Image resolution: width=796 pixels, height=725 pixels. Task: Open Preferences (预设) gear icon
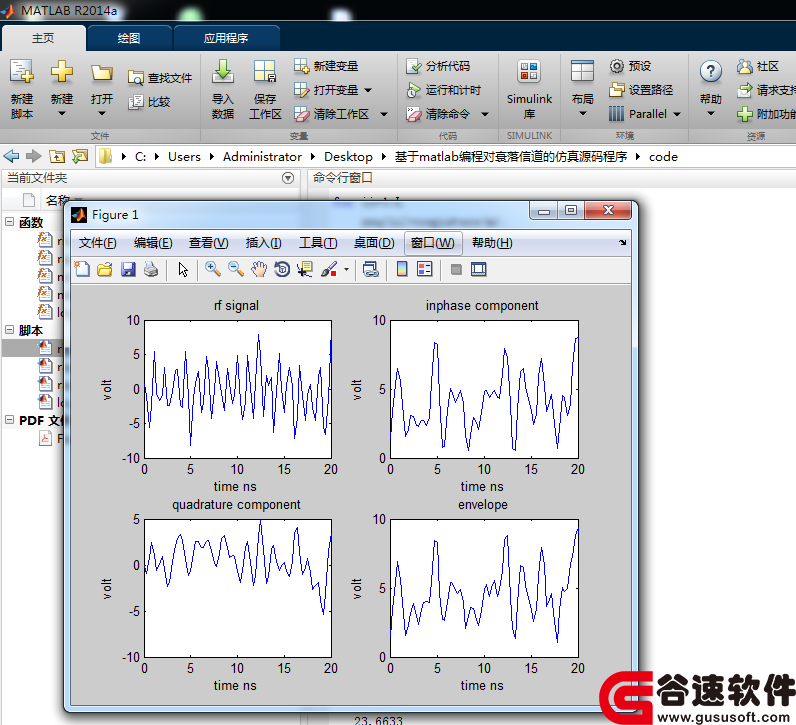click(616, 66)
